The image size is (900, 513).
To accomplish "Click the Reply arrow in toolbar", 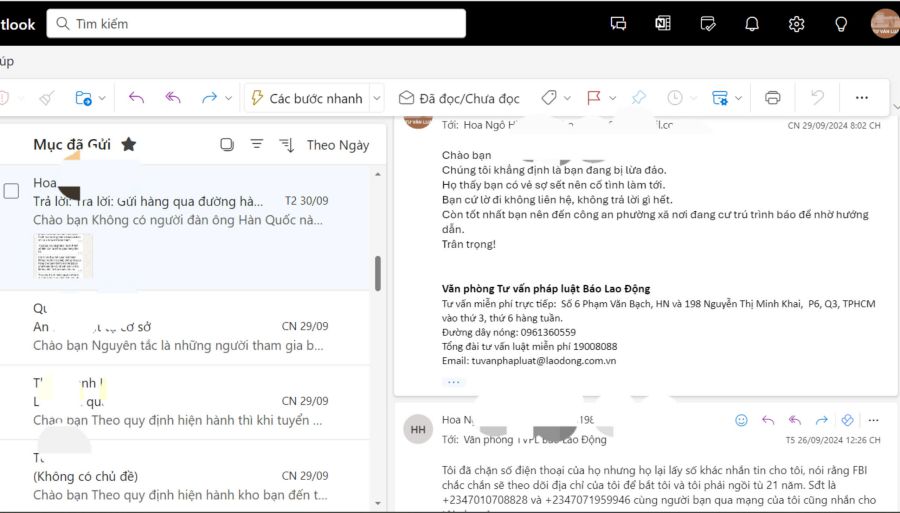I will (136, 98).
